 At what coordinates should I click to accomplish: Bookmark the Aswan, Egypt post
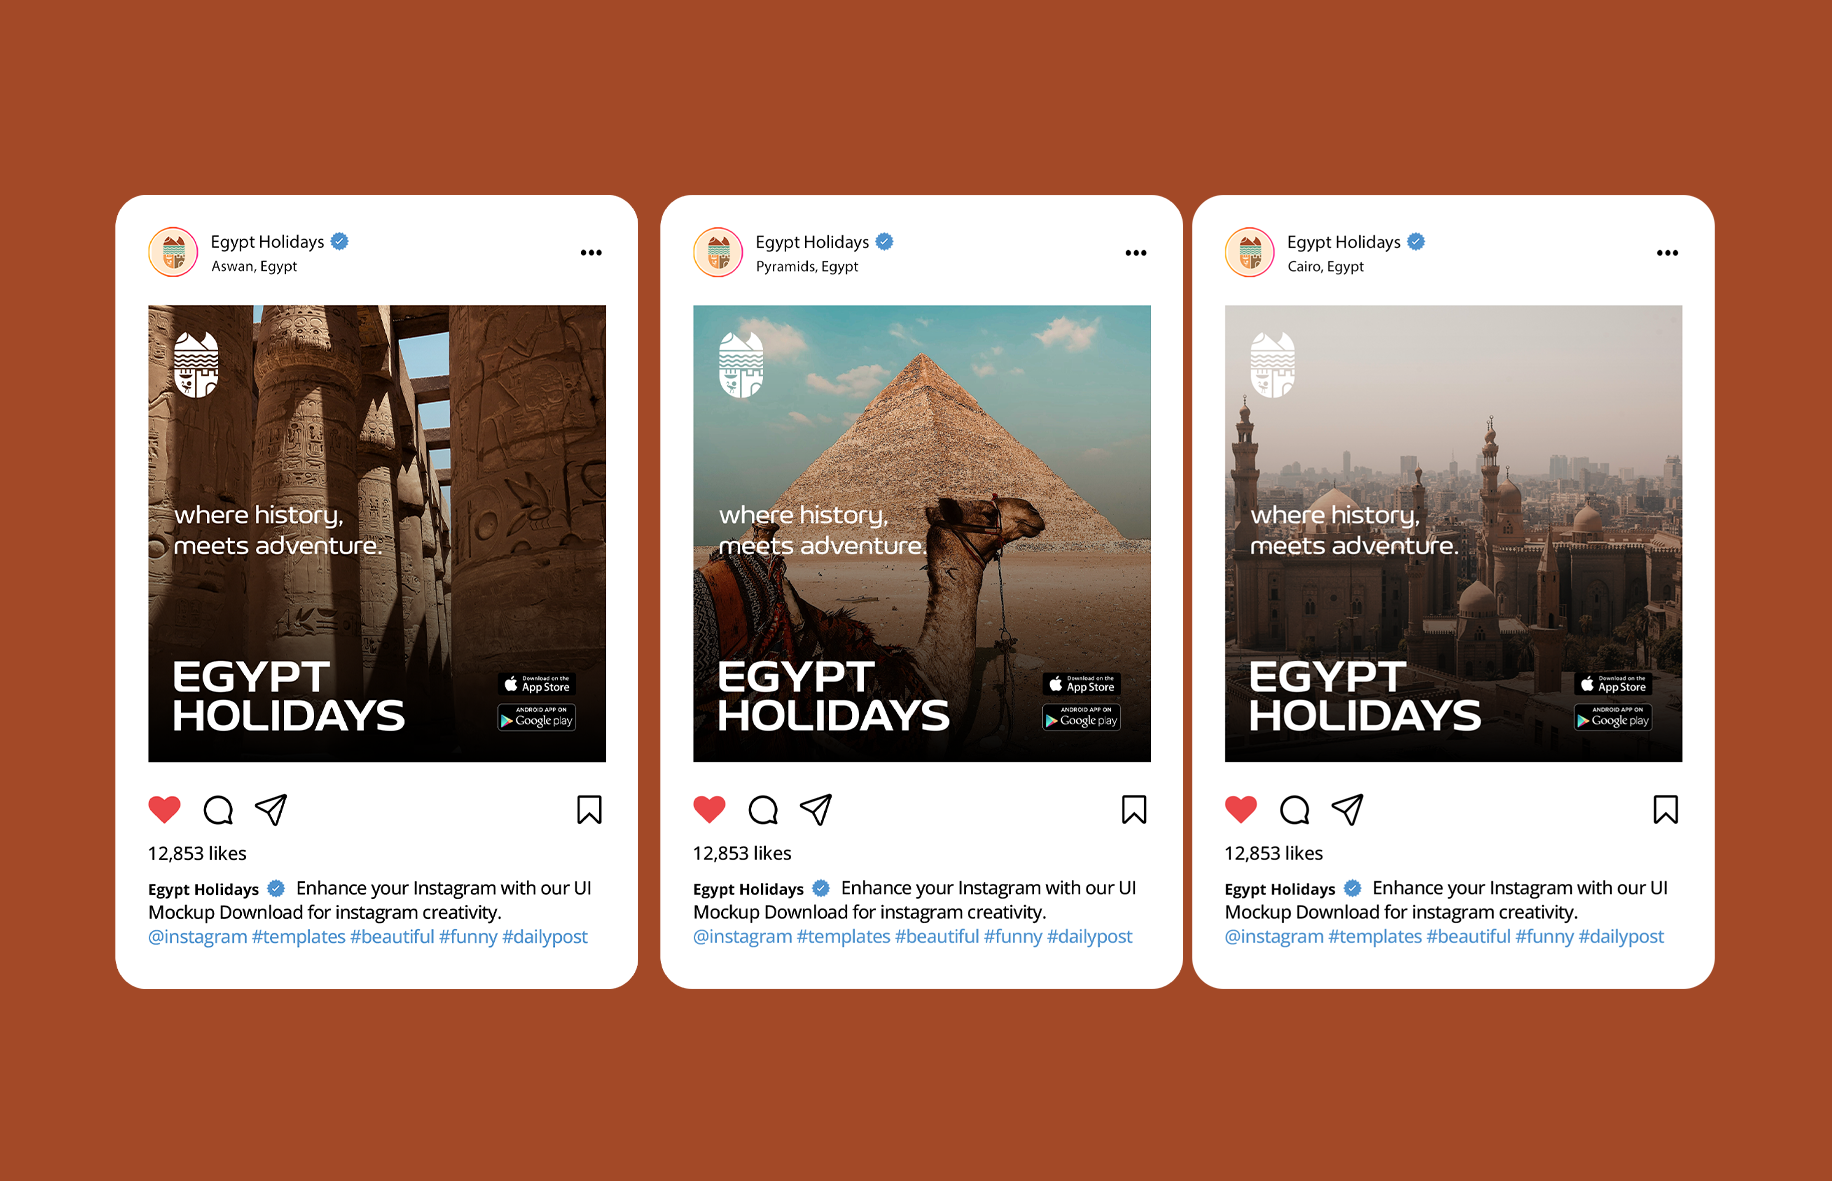click(x=589, y=809)
